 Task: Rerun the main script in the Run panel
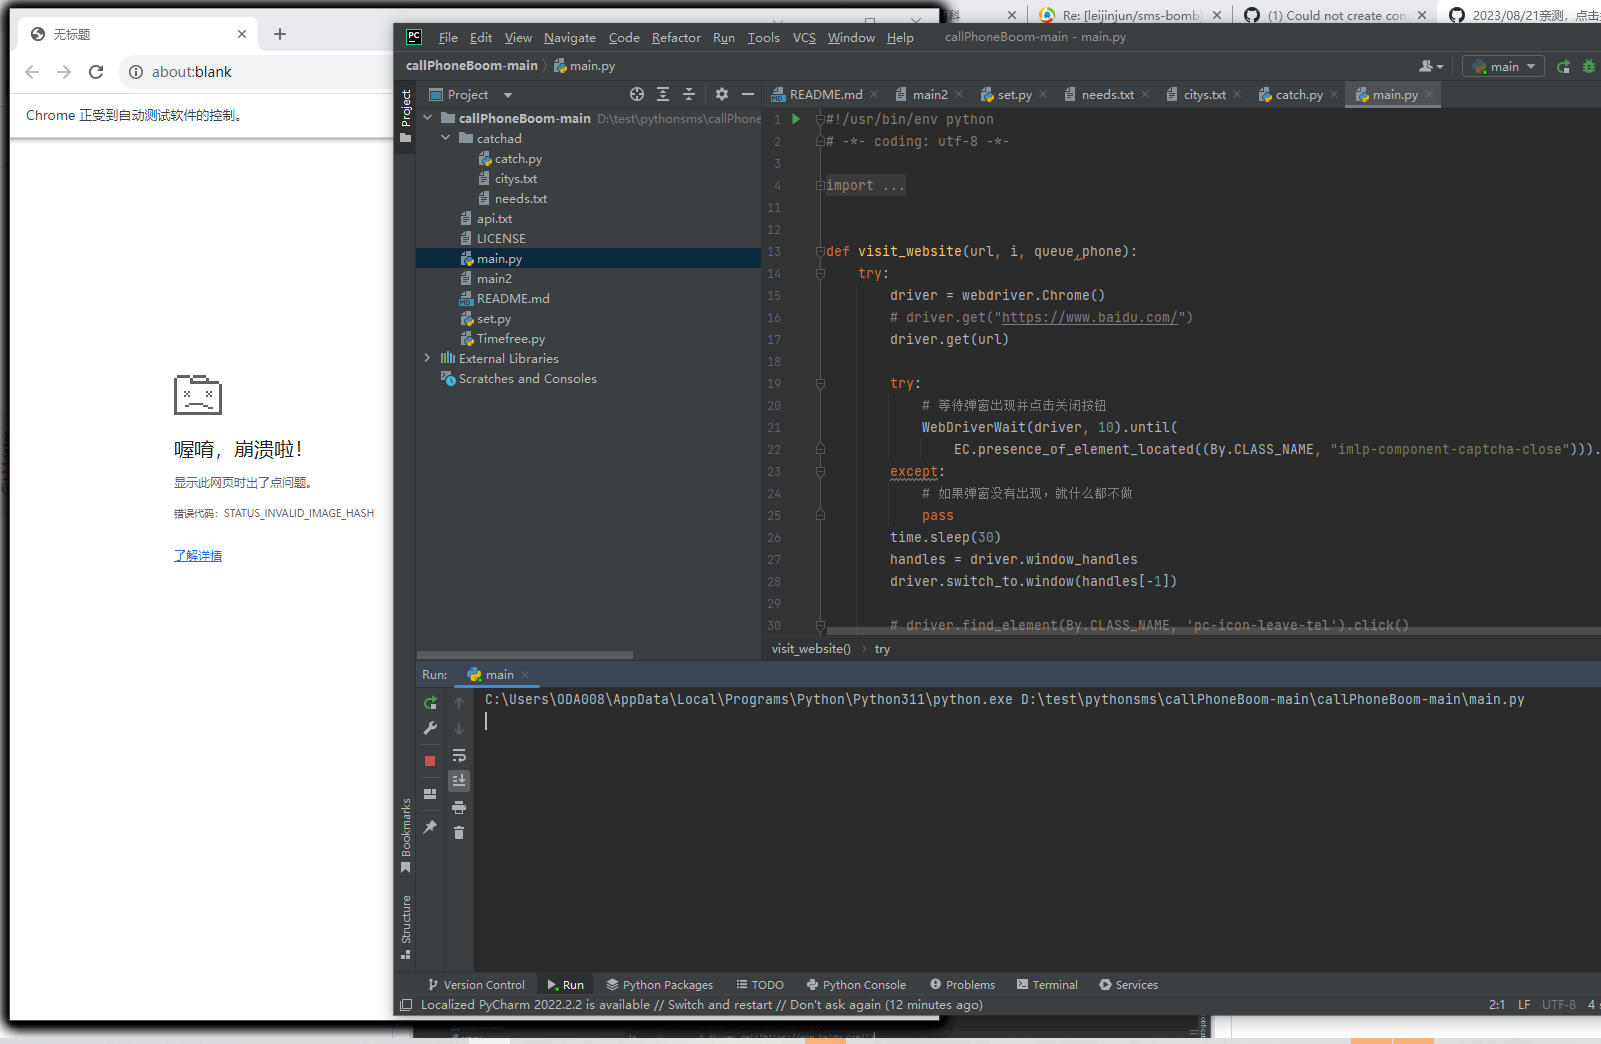click(429, 703)
